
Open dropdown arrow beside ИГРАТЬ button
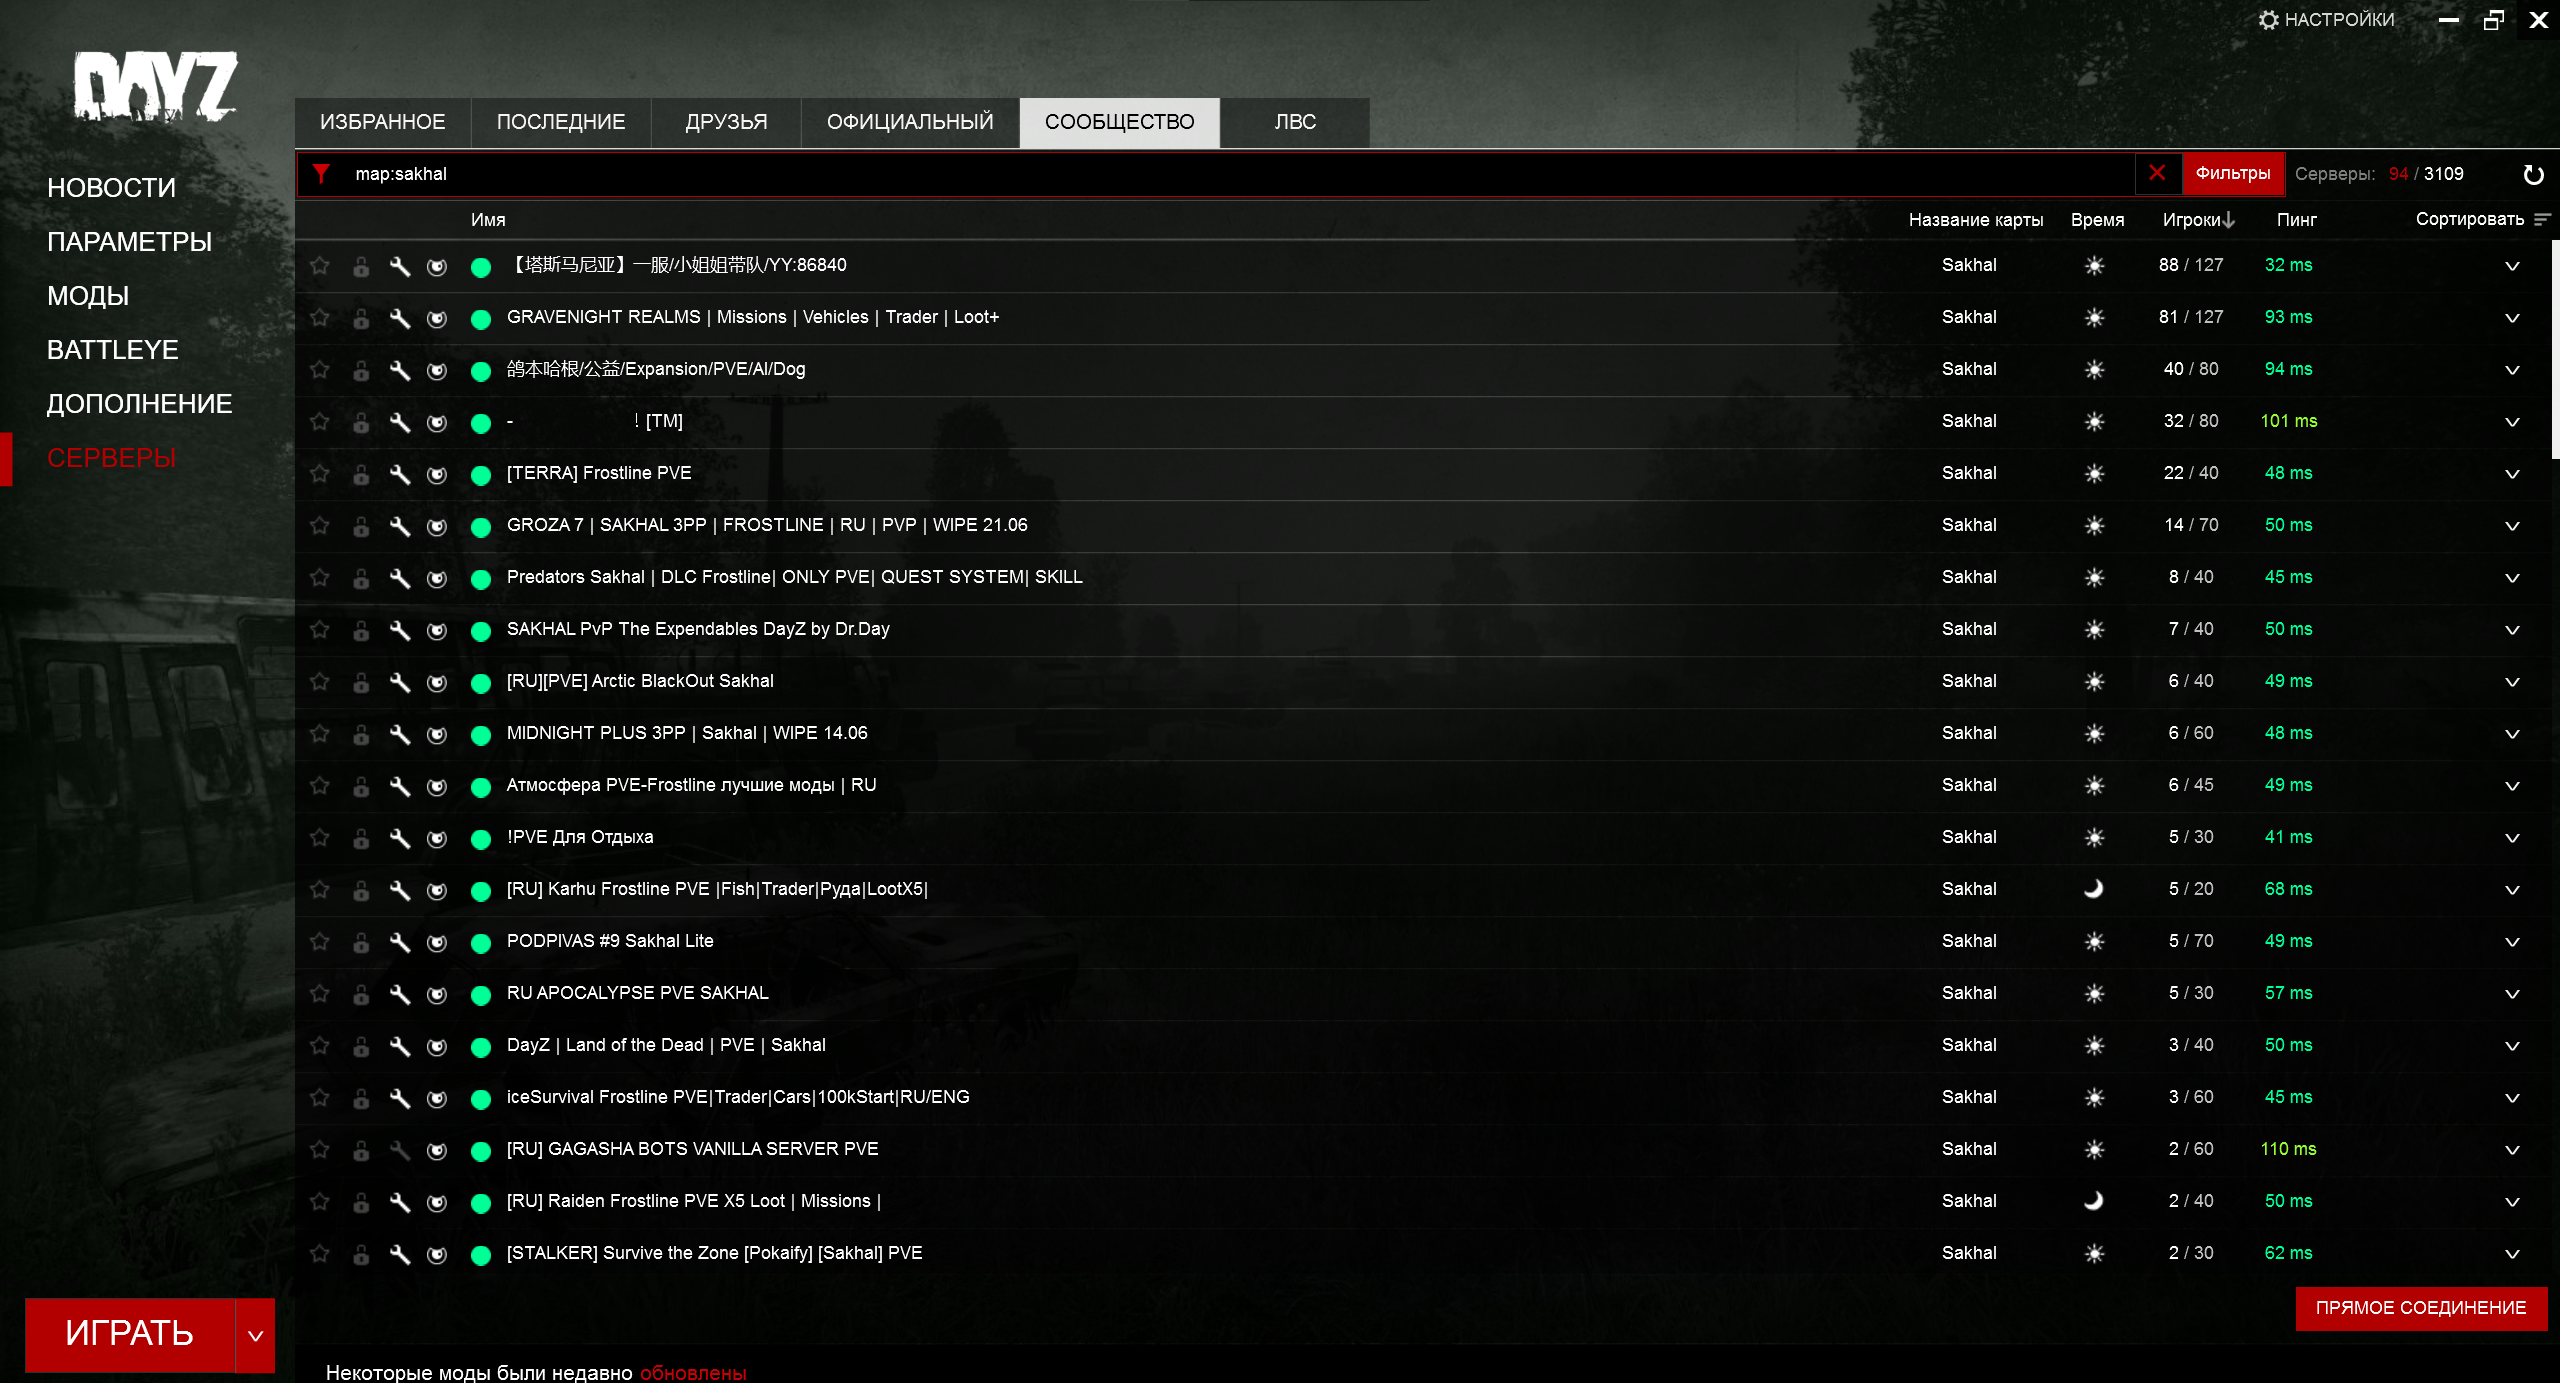tap(255, 1335)
